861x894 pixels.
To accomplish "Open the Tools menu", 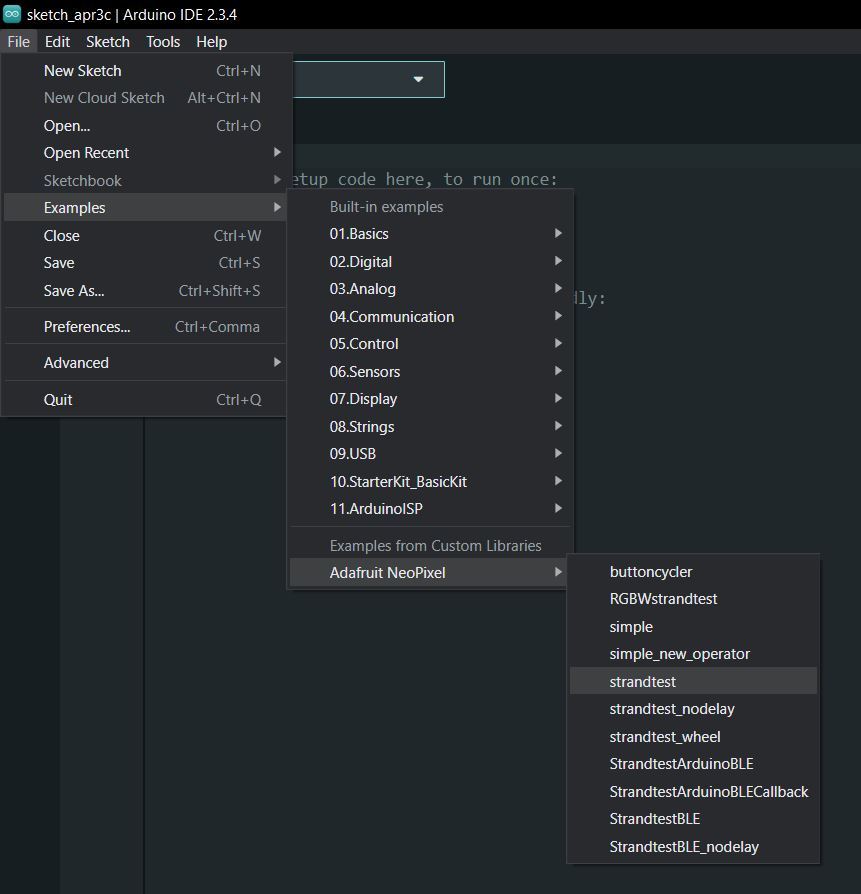I will click(x=163, y=42).
